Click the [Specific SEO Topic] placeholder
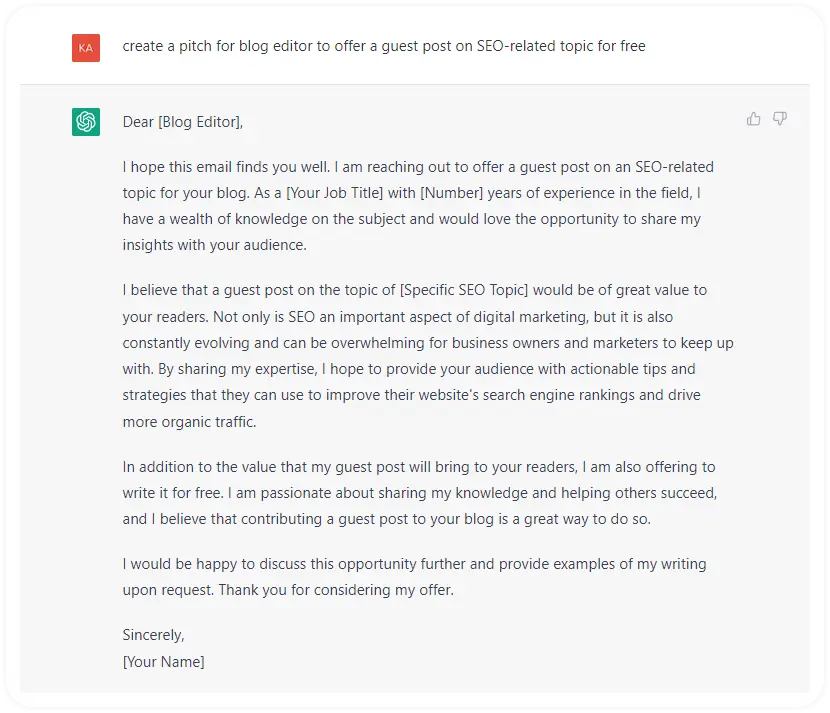Viewport: 830px width, 713px height. (464, 290)
